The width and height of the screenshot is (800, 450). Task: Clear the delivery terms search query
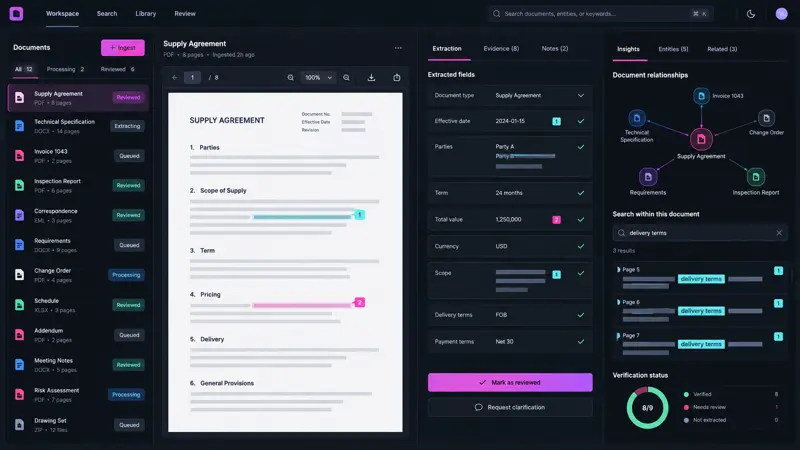(x=779, y=233)
